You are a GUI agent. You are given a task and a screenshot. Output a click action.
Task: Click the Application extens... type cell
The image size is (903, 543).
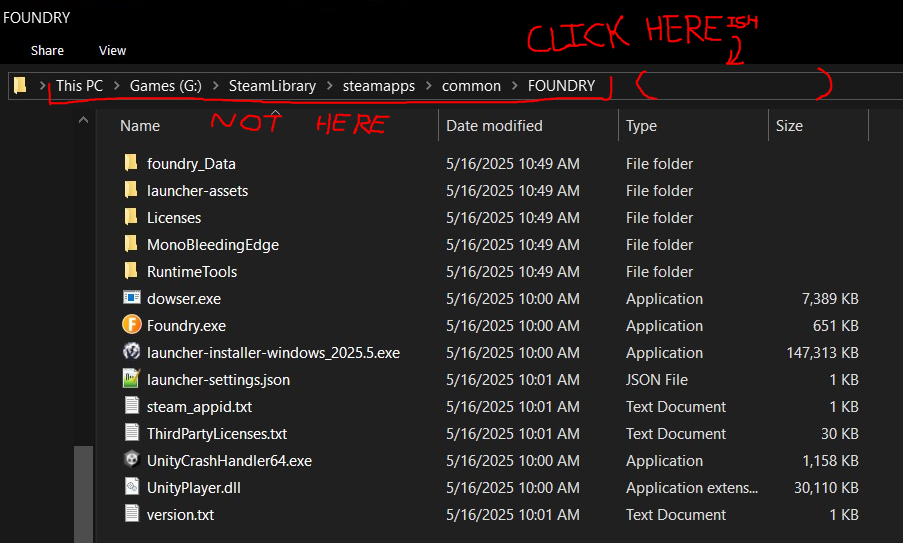[692, 488]
